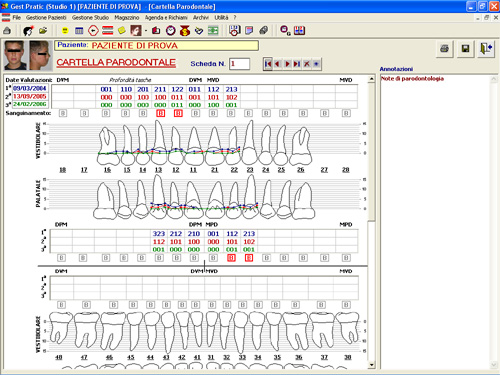This screenshot has width=500, height=375.
Task: Save the chart with floppy disk button
Action: click(465, 49)
